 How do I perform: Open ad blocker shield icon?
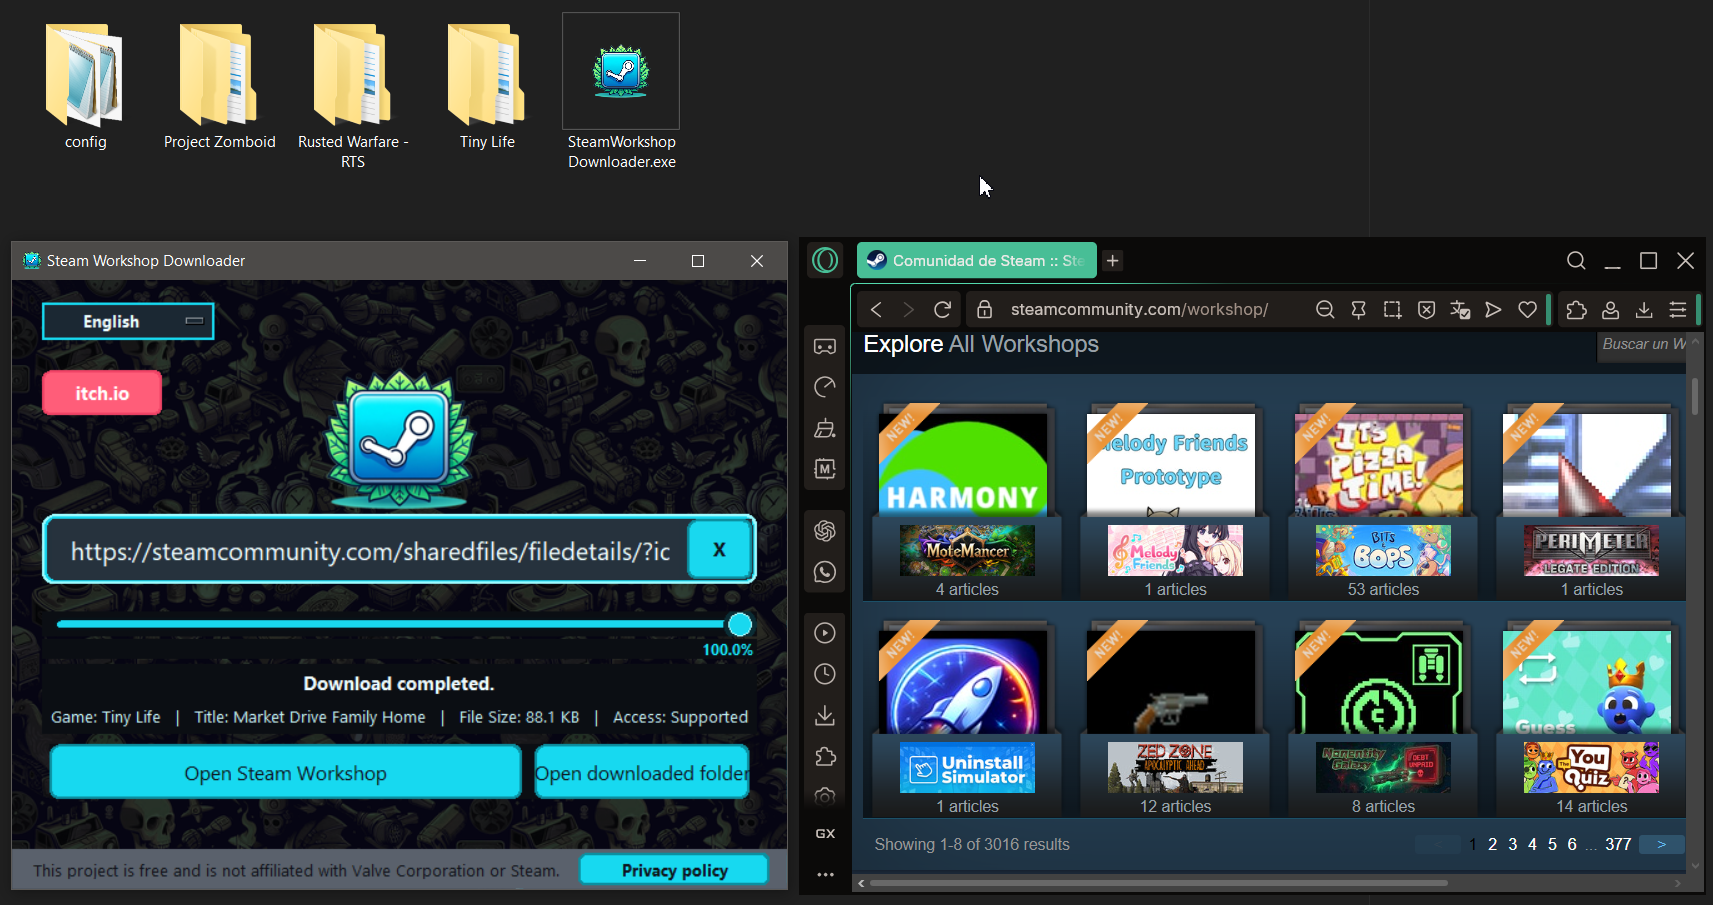pyautogui.click(x=1427, y=310)
